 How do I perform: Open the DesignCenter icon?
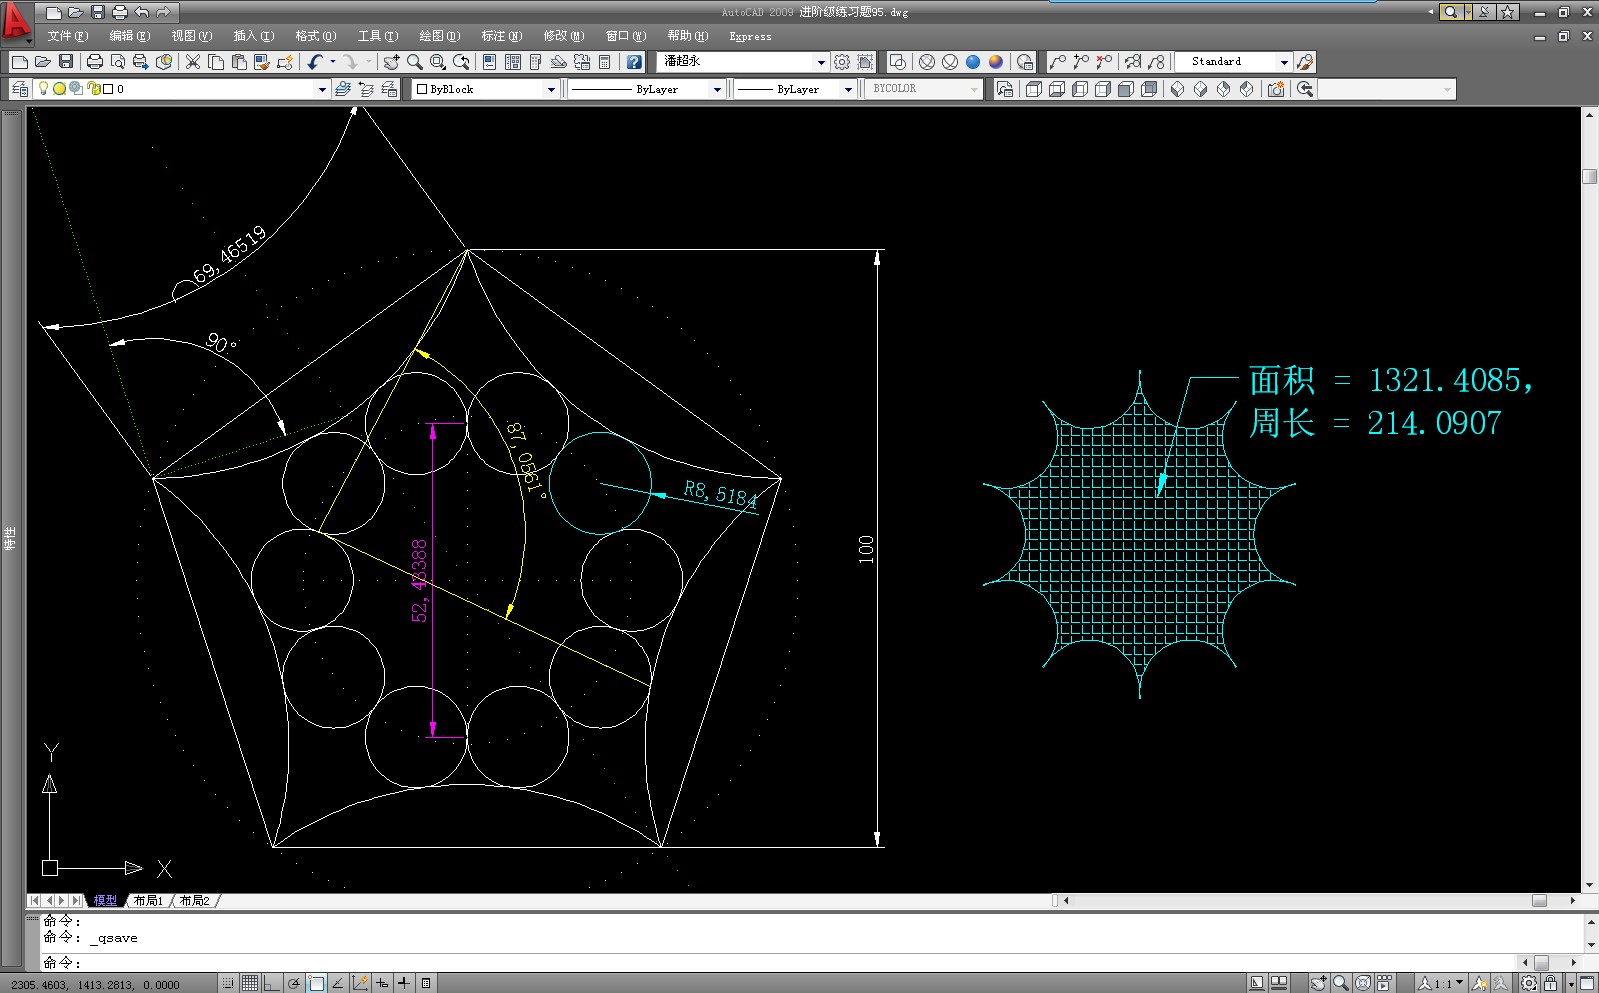coord(512,62)
